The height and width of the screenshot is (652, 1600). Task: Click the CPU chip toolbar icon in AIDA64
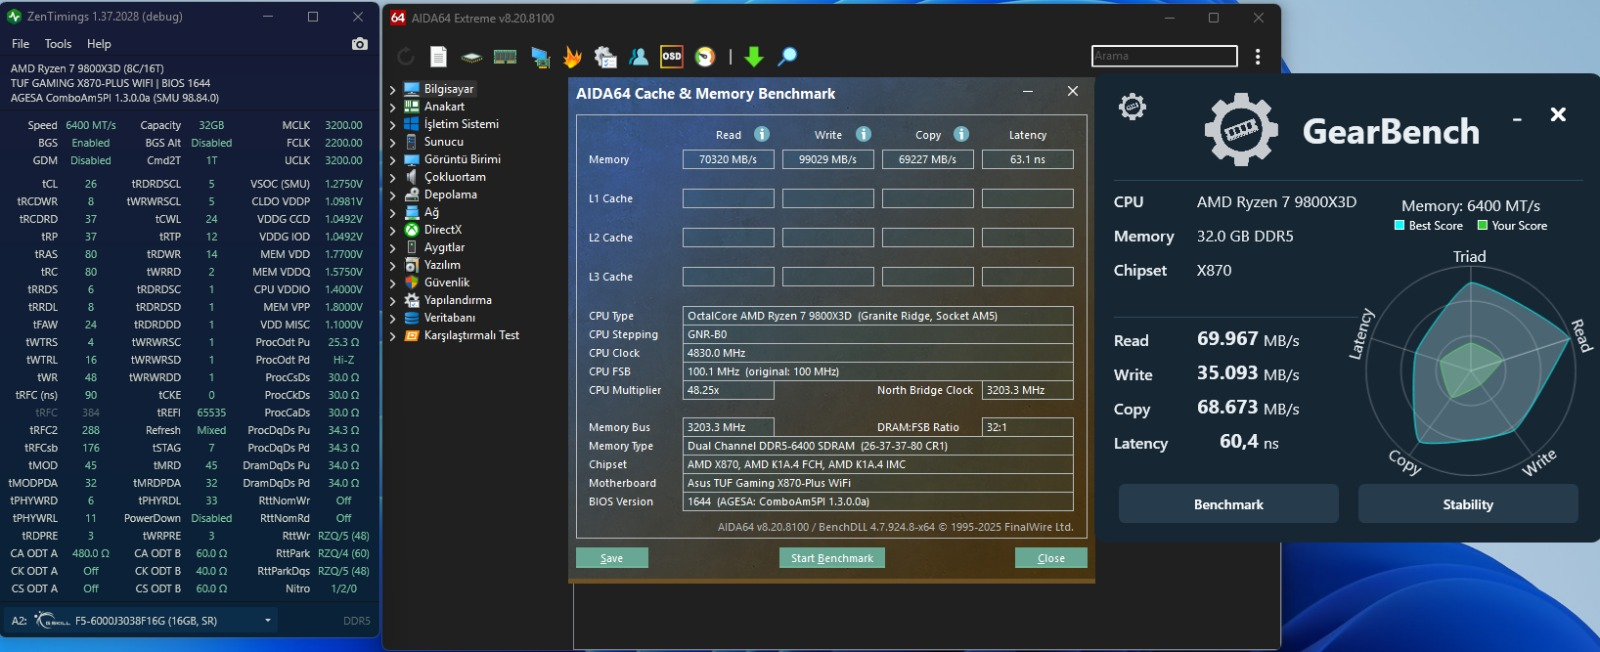pos(471,57)
